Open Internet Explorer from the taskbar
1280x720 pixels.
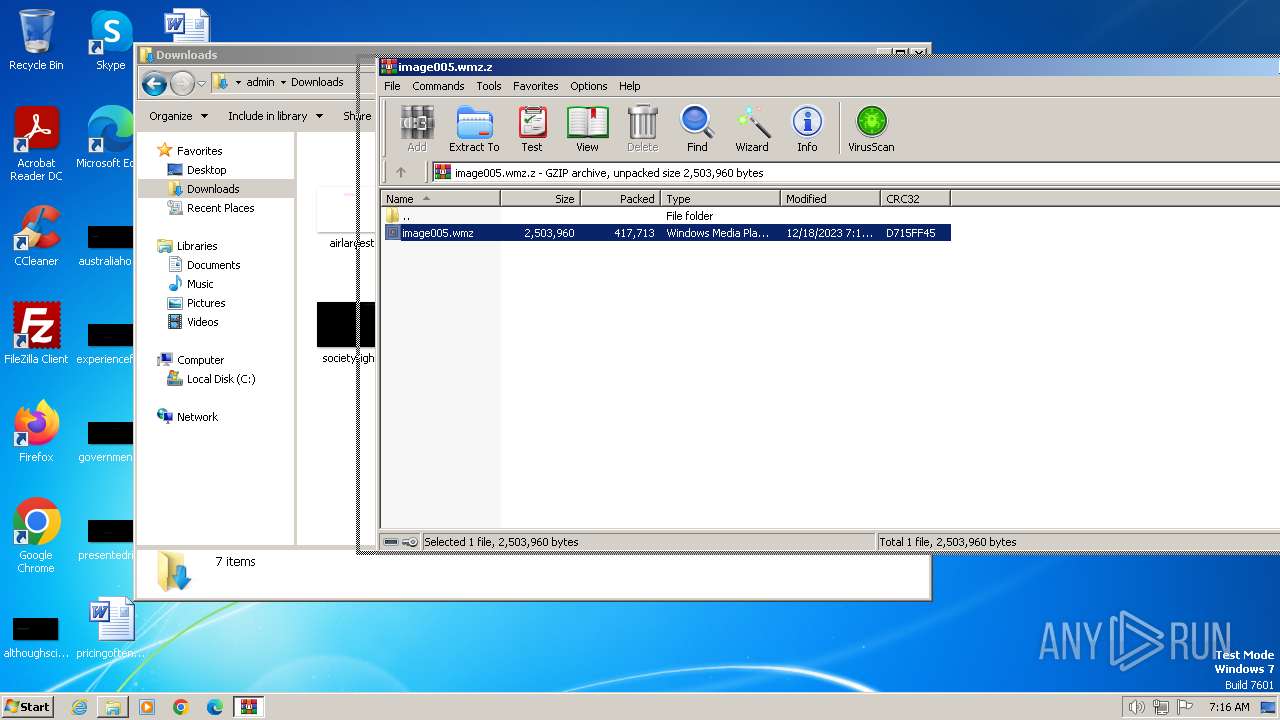pyautogui.click(x=79, y=707)
